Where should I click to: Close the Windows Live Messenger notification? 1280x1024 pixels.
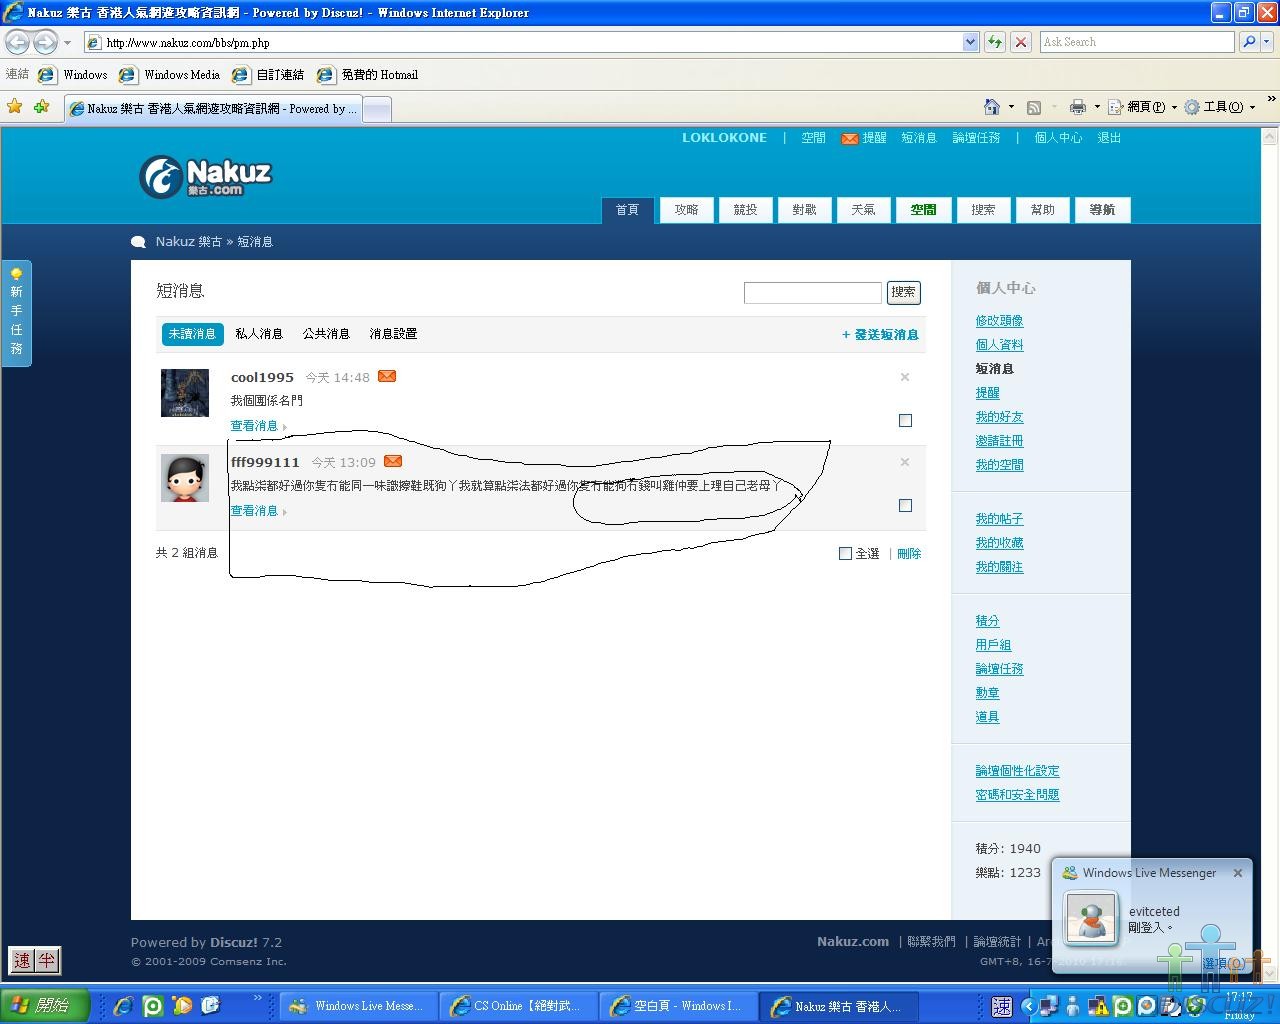click(1237, 873)
